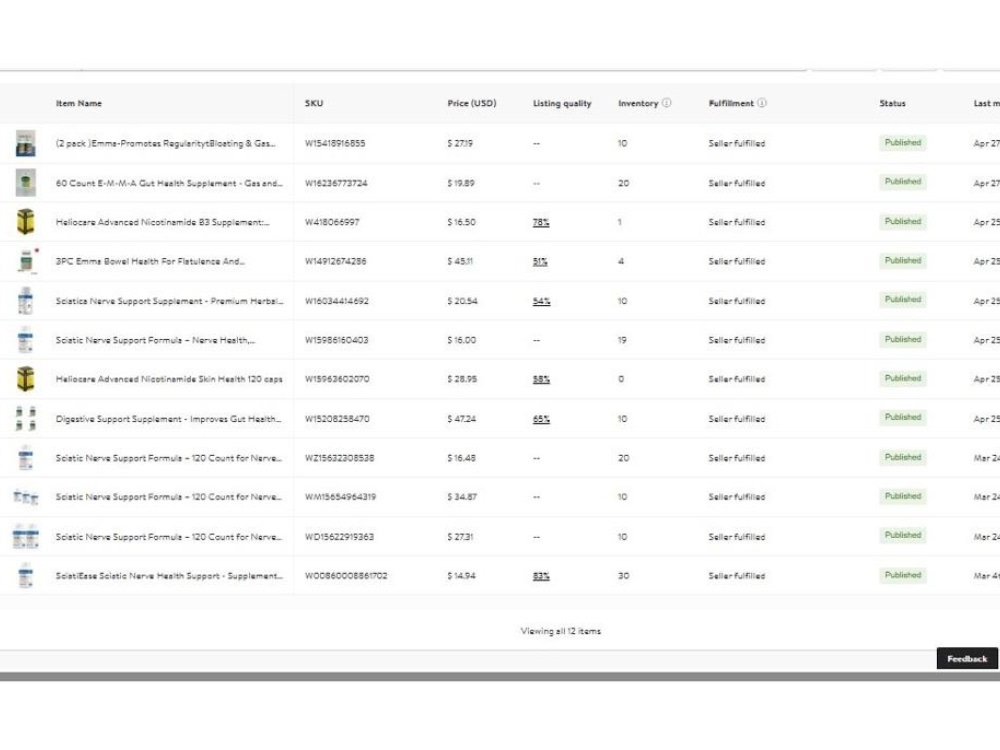Select item name 'Sciatic Nerve Support Formula – Nerve Health'

pos(155,340)
